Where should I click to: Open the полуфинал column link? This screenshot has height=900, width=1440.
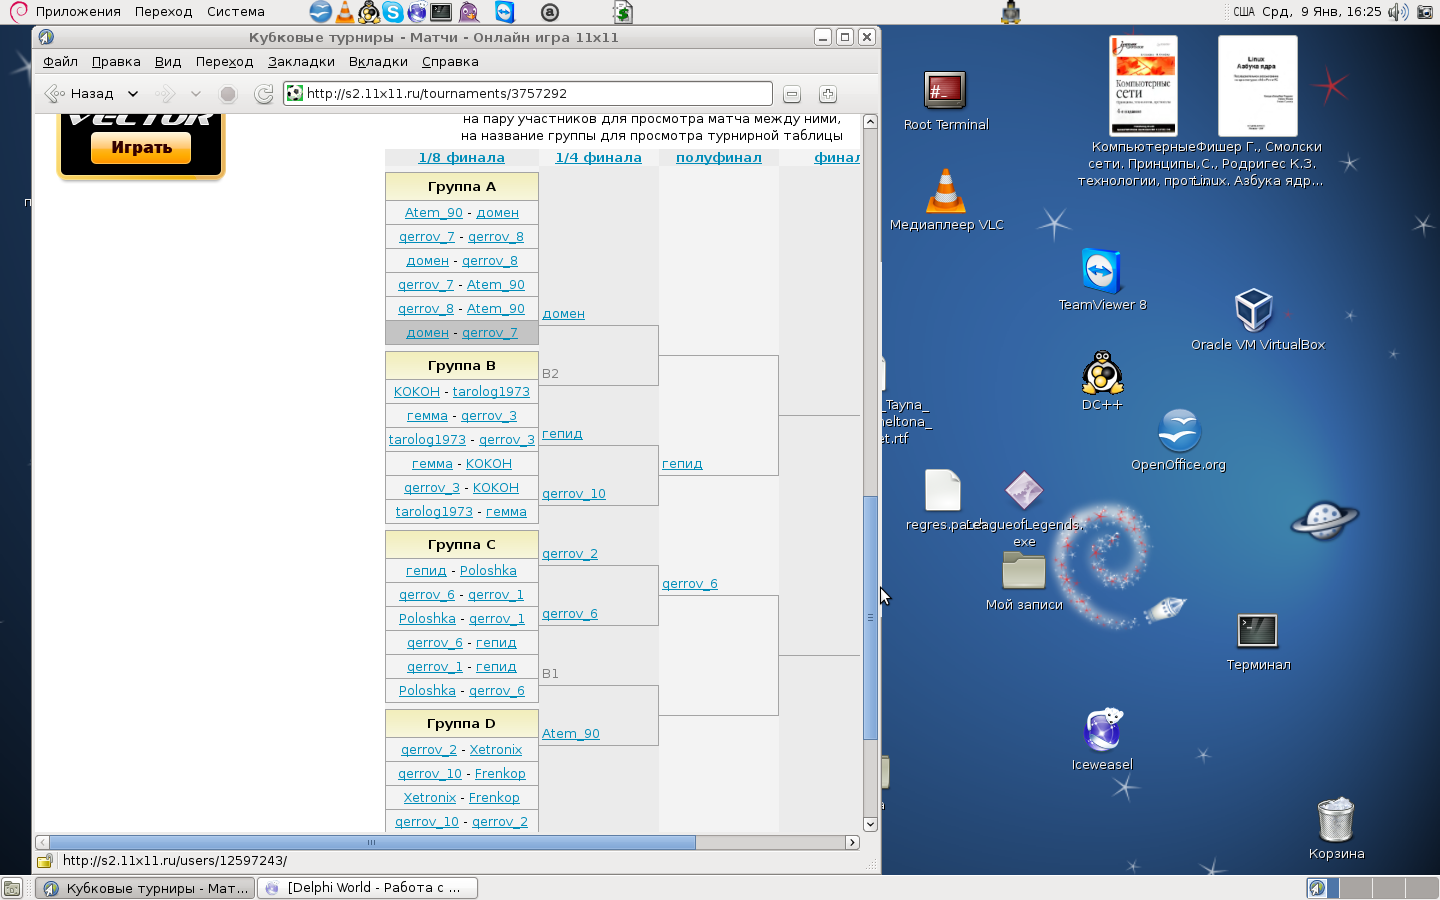pyautogui.click(x=718, y=158)
